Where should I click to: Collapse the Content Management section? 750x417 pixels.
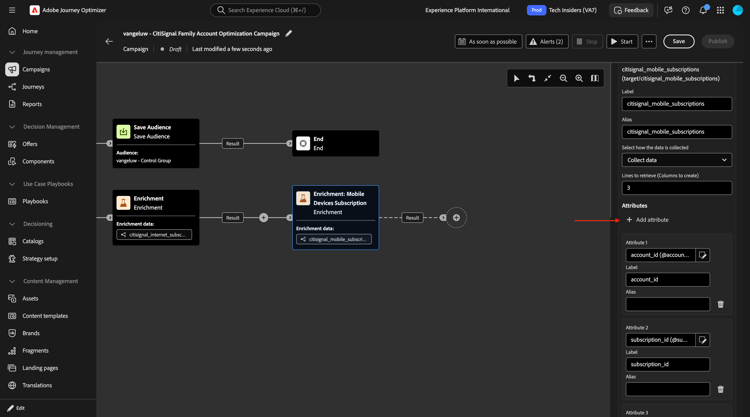(12, 281)
